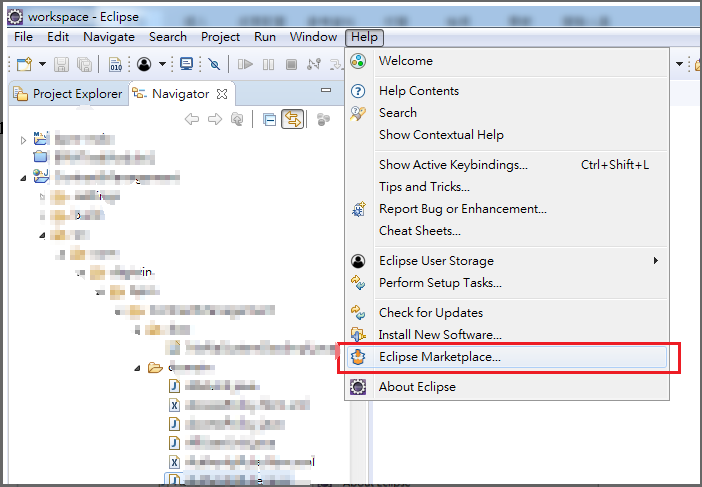The height and width of the screenshot is (487, 702).
Task: Open toolbar overflow dropdown arrow at far right
Action: click(679, 64)
